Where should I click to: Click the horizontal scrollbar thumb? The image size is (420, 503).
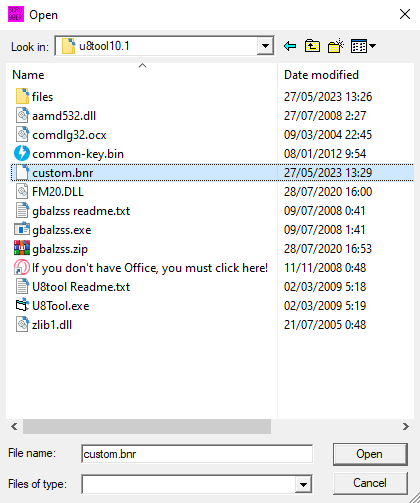click(x=147, y=426)
